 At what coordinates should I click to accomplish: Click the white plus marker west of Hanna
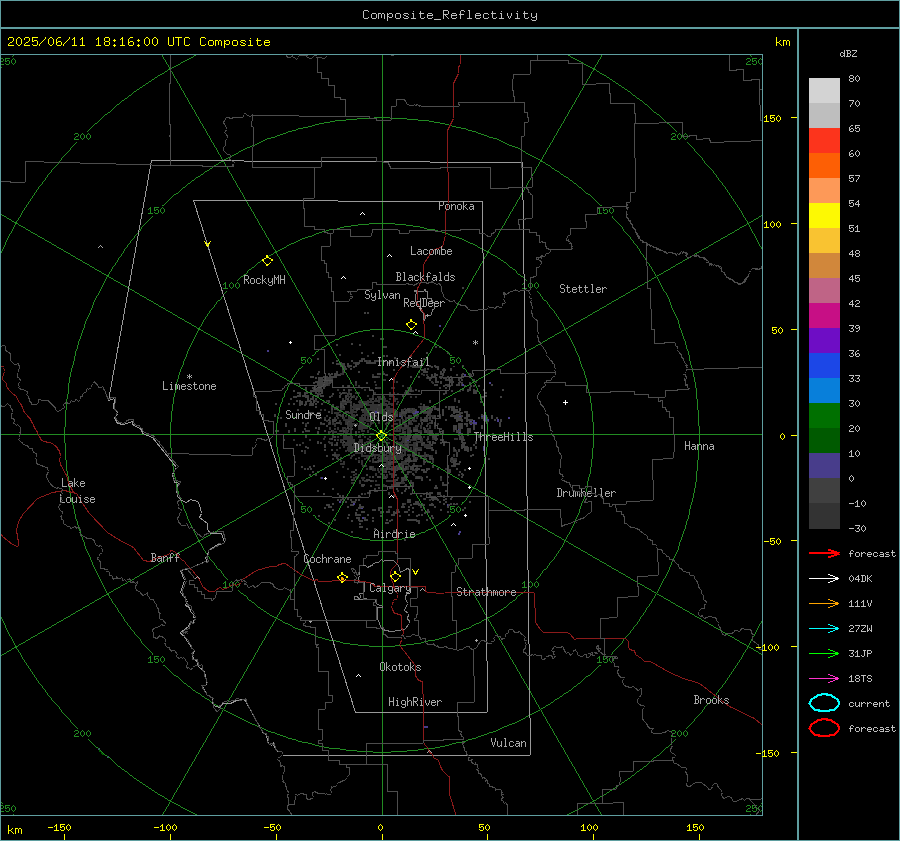(565, 402)
